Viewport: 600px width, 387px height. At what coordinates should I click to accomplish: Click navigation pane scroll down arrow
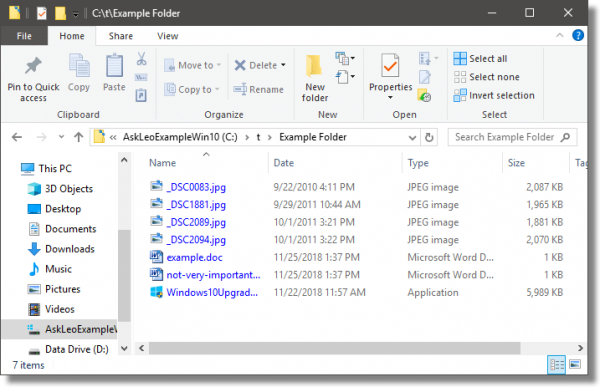tap(124, 348)
